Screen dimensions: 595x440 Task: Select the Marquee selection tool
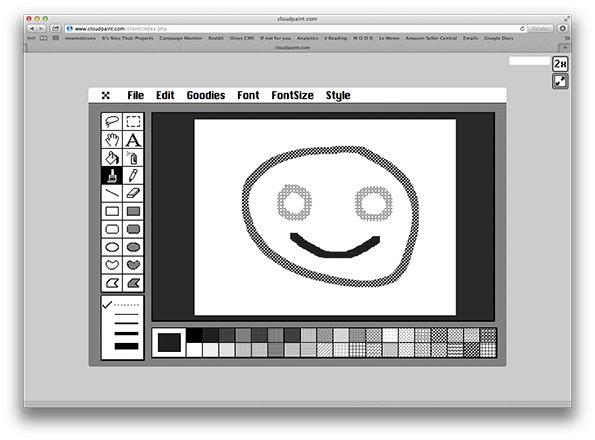coord(133,122)
